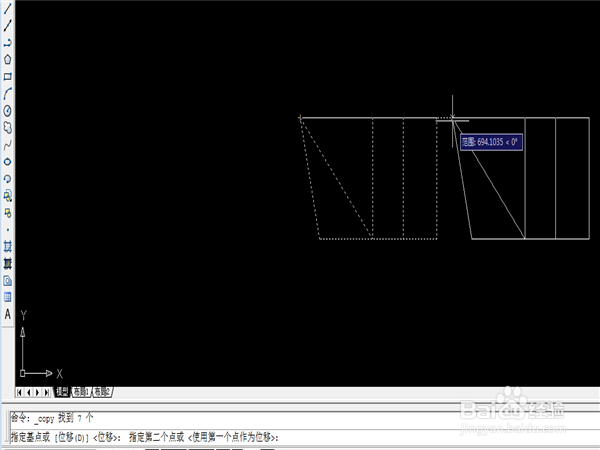Switch to the 布局2 layout tab
The image size is (600, 450).
(x=102, y=392)
